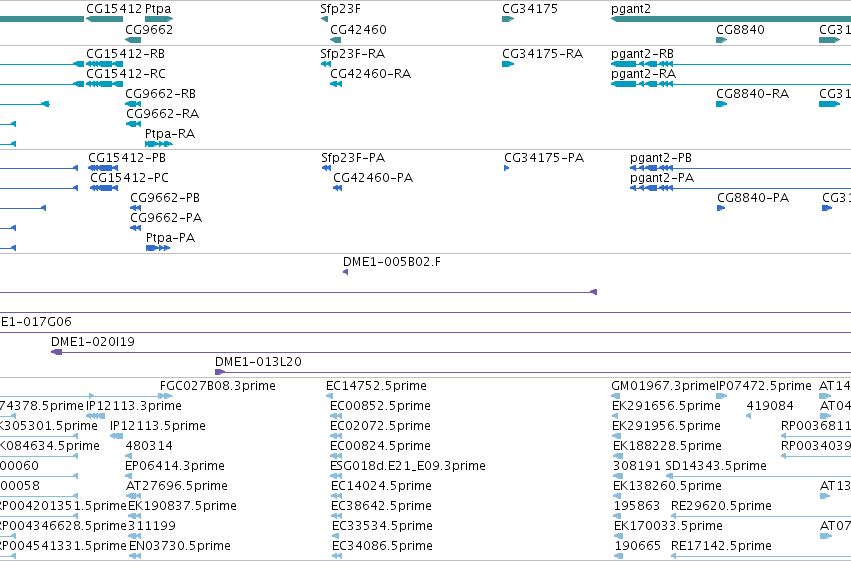Click transcript label CG9662-RA
The image size is (851, 561).
tap(162, 114)
